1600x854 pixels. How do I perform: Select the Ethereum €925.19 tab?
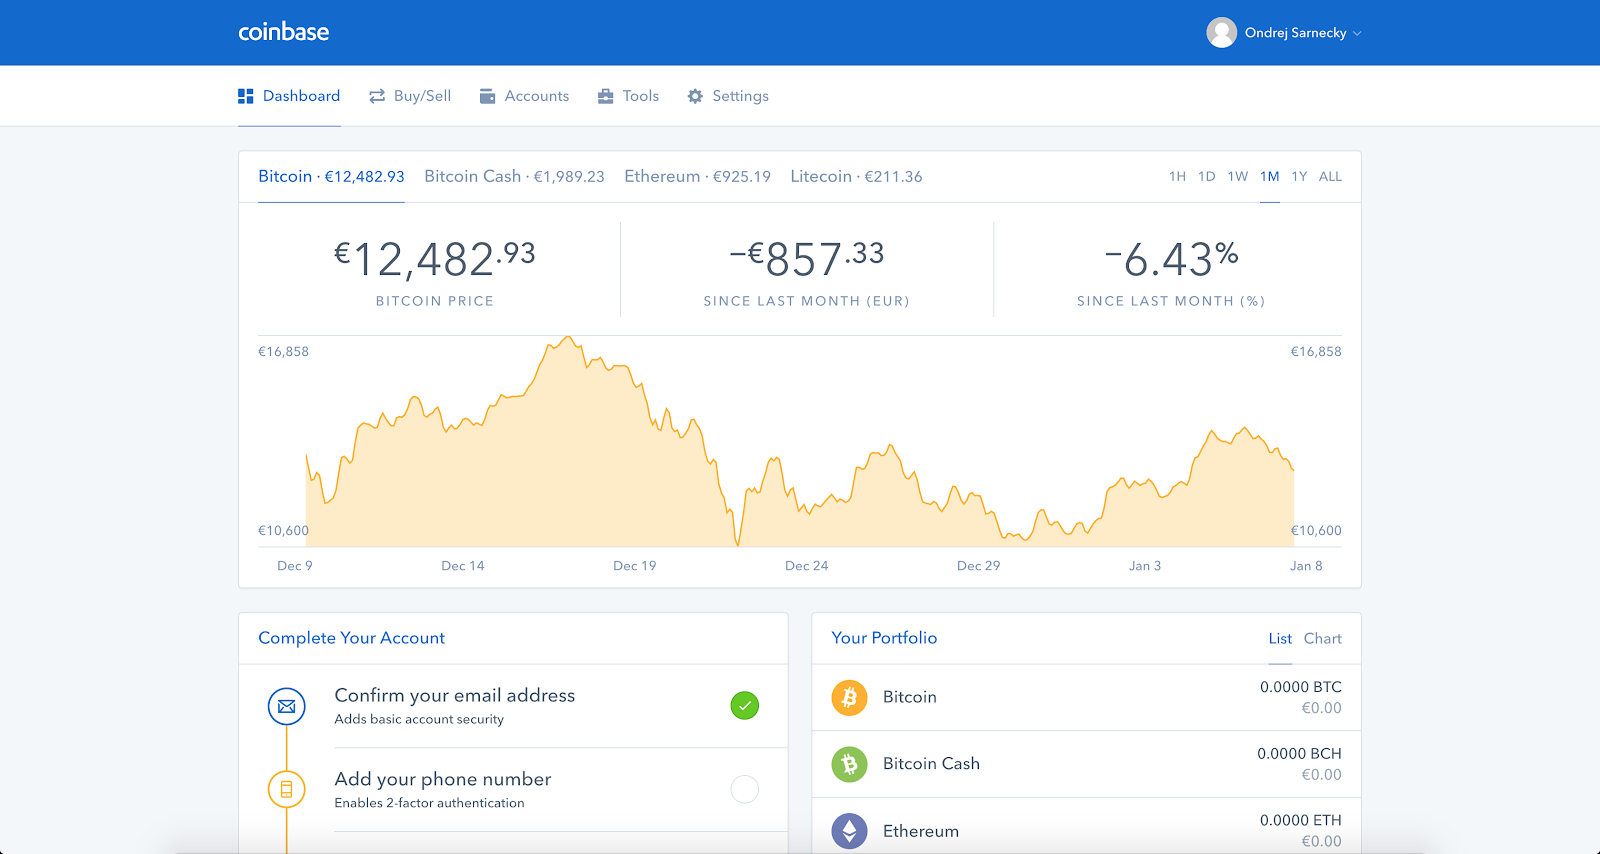pyautogui.click(x=697, y=176)
